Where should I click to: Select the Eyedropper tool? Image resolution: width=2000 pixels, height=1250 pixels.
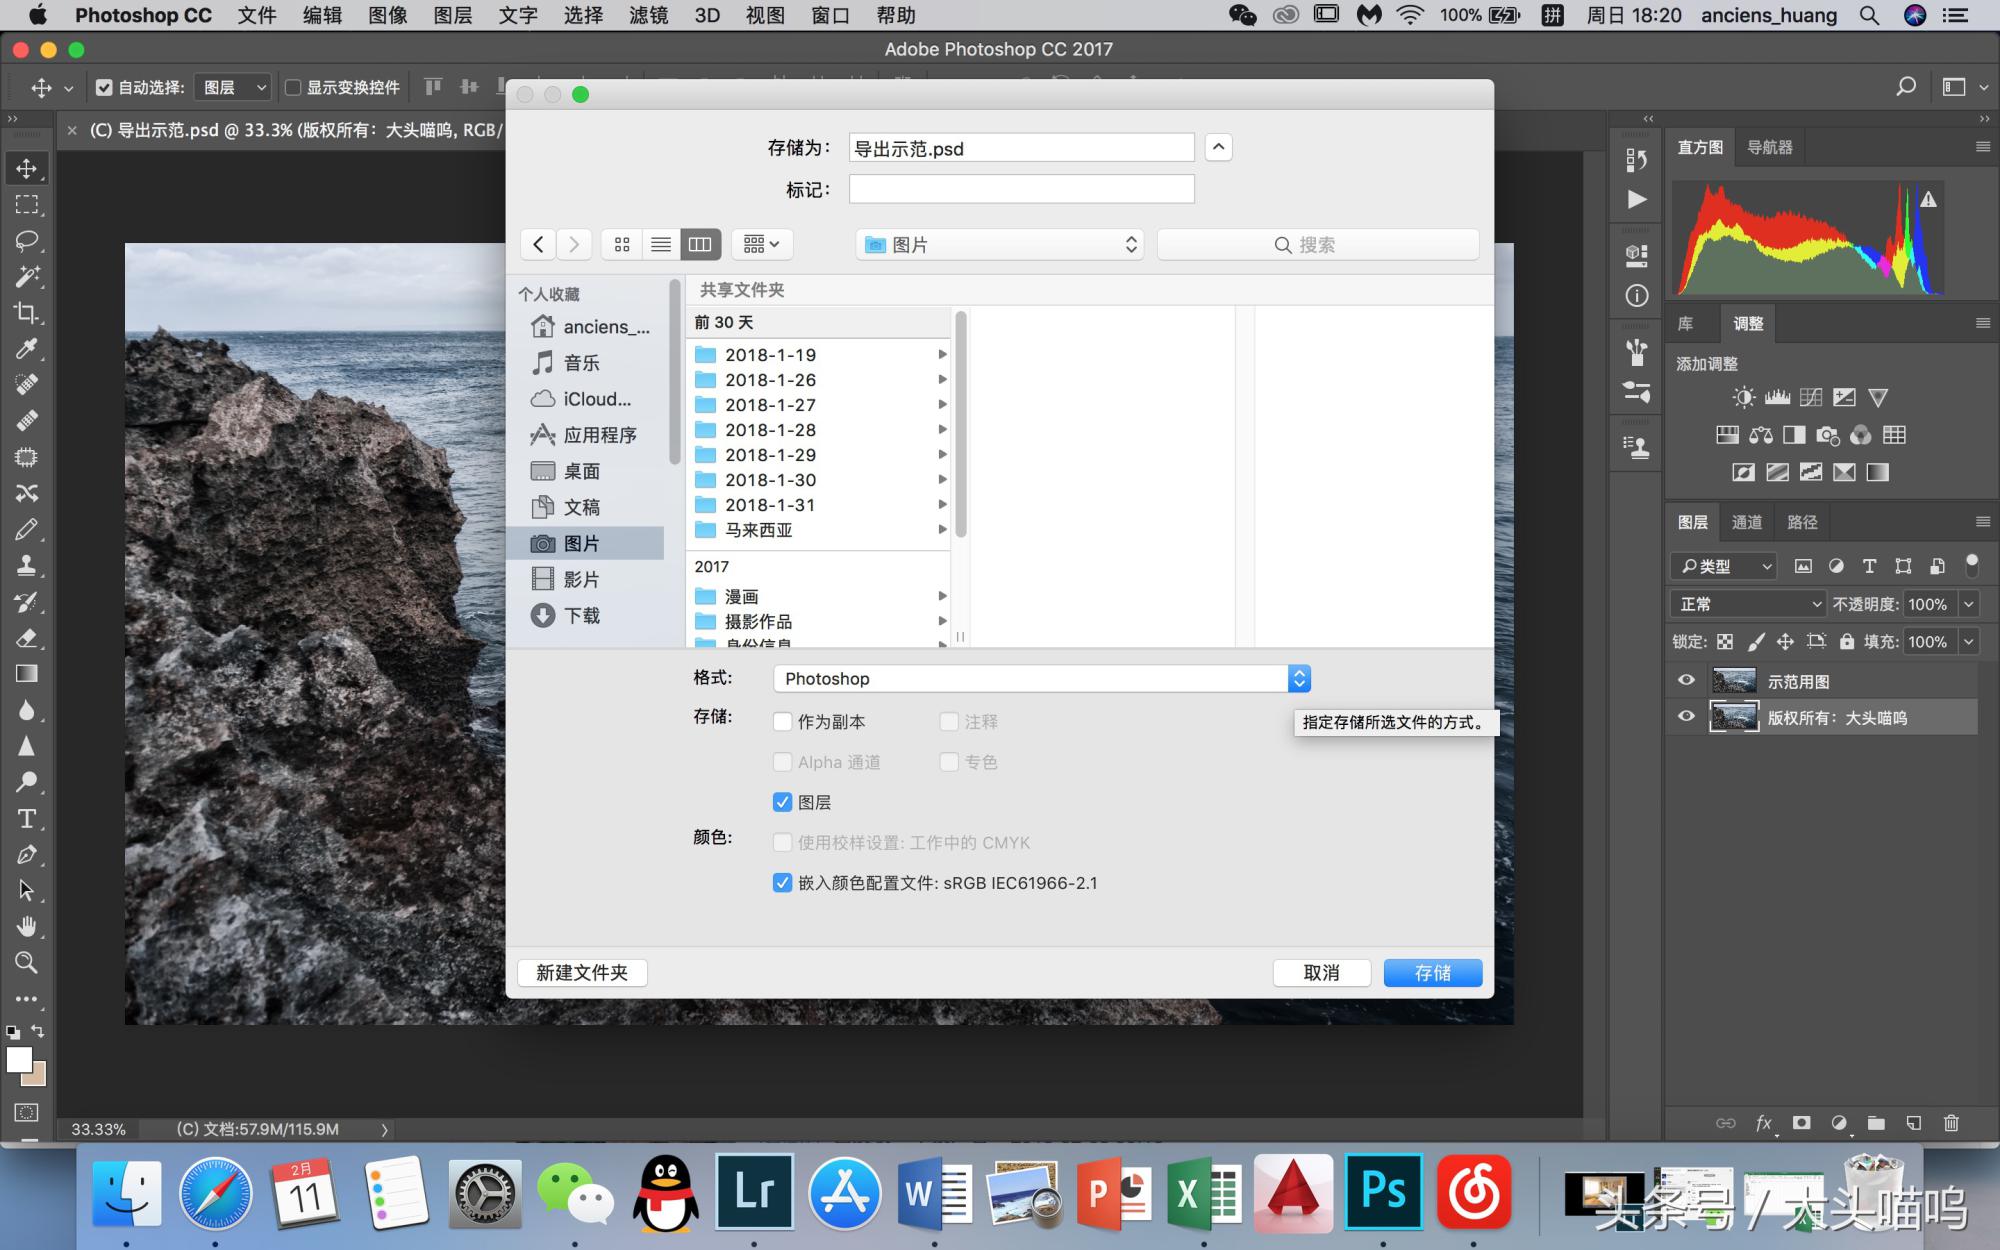[27, 348]
